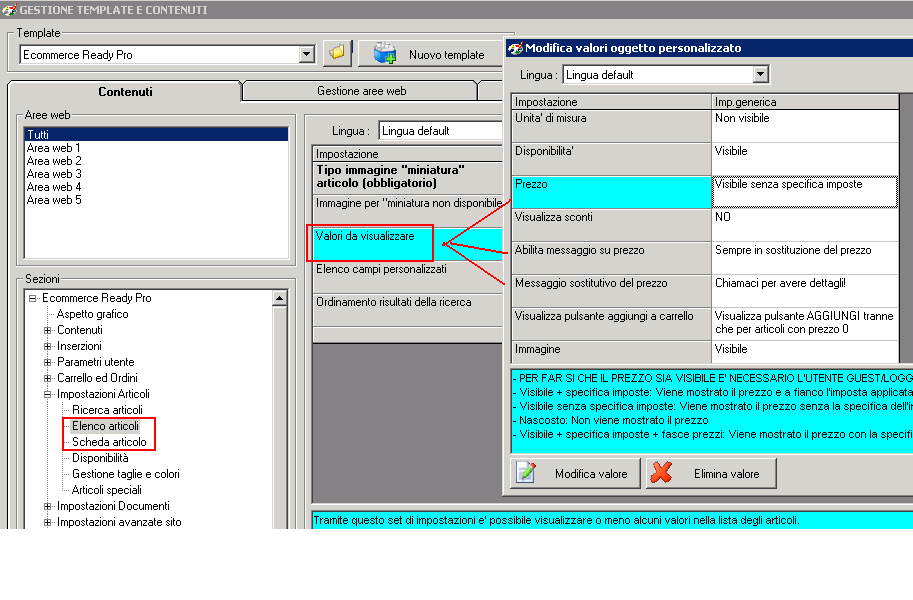Collapse the Impostazioni Articoli tree node

48,394
